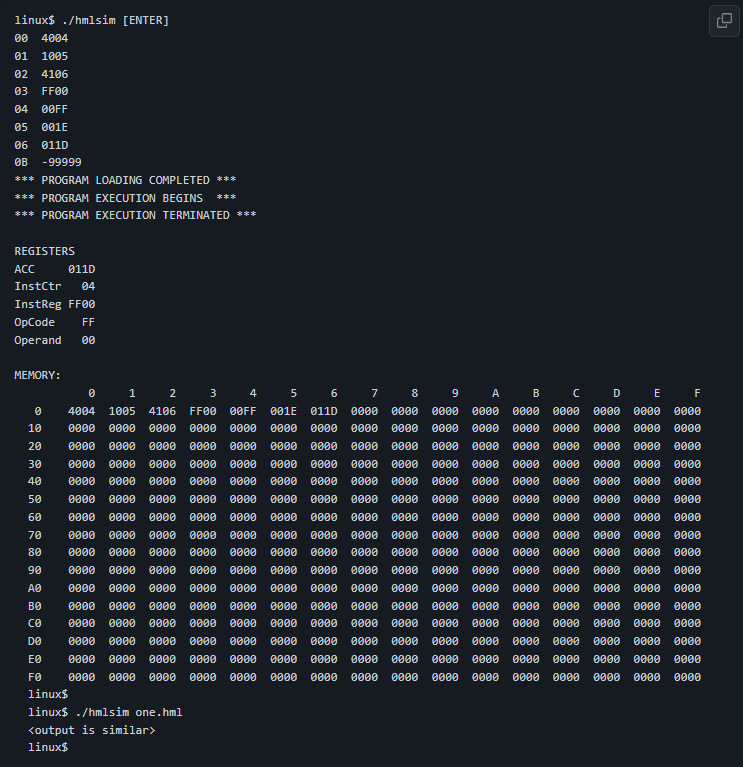Click memory cell FF00 in row 0

(203, 411)
